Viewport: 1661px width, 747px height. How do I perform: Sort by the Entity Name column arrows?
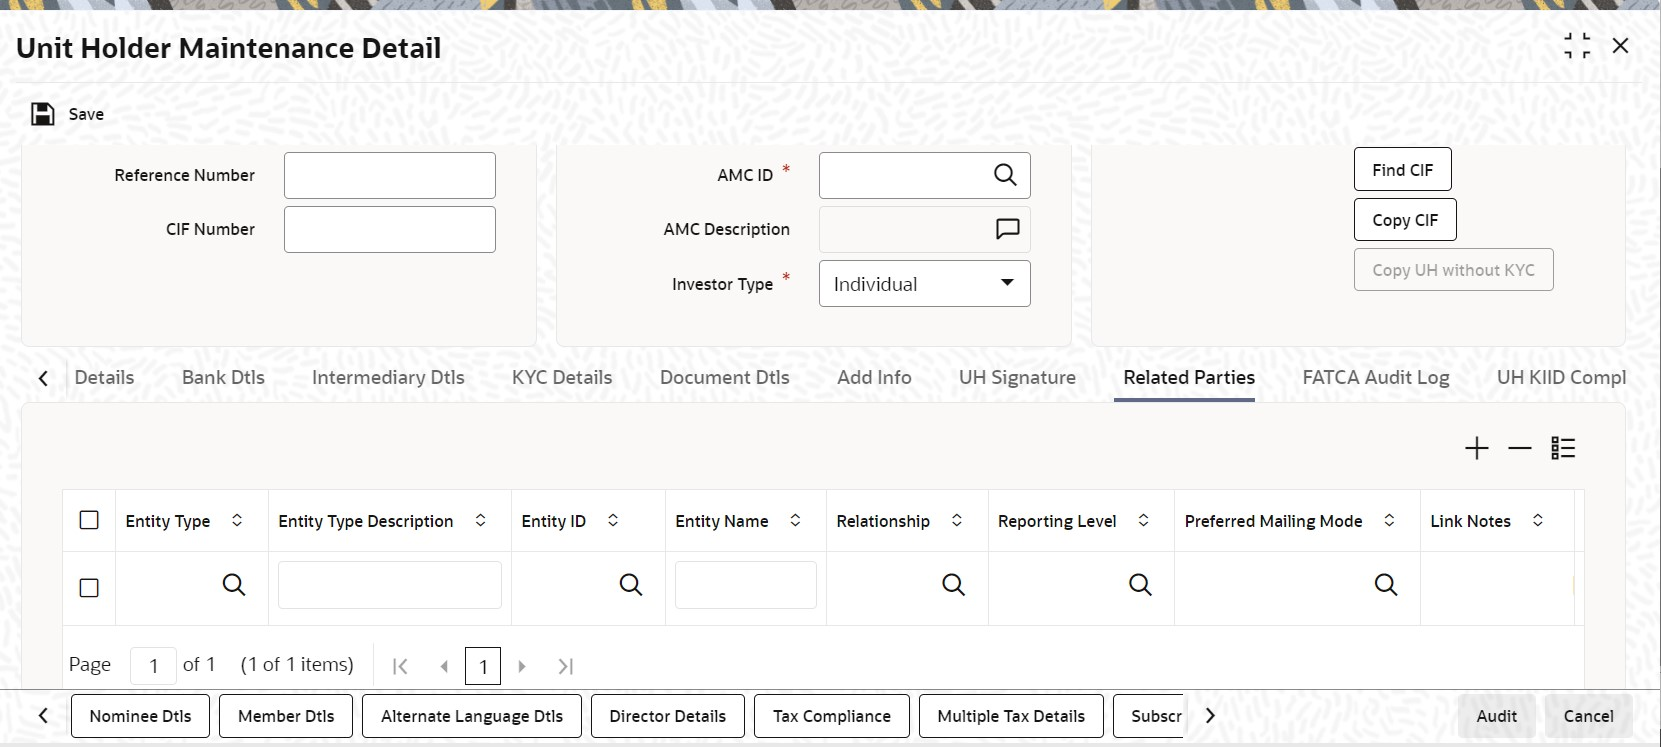coord(795,520)
